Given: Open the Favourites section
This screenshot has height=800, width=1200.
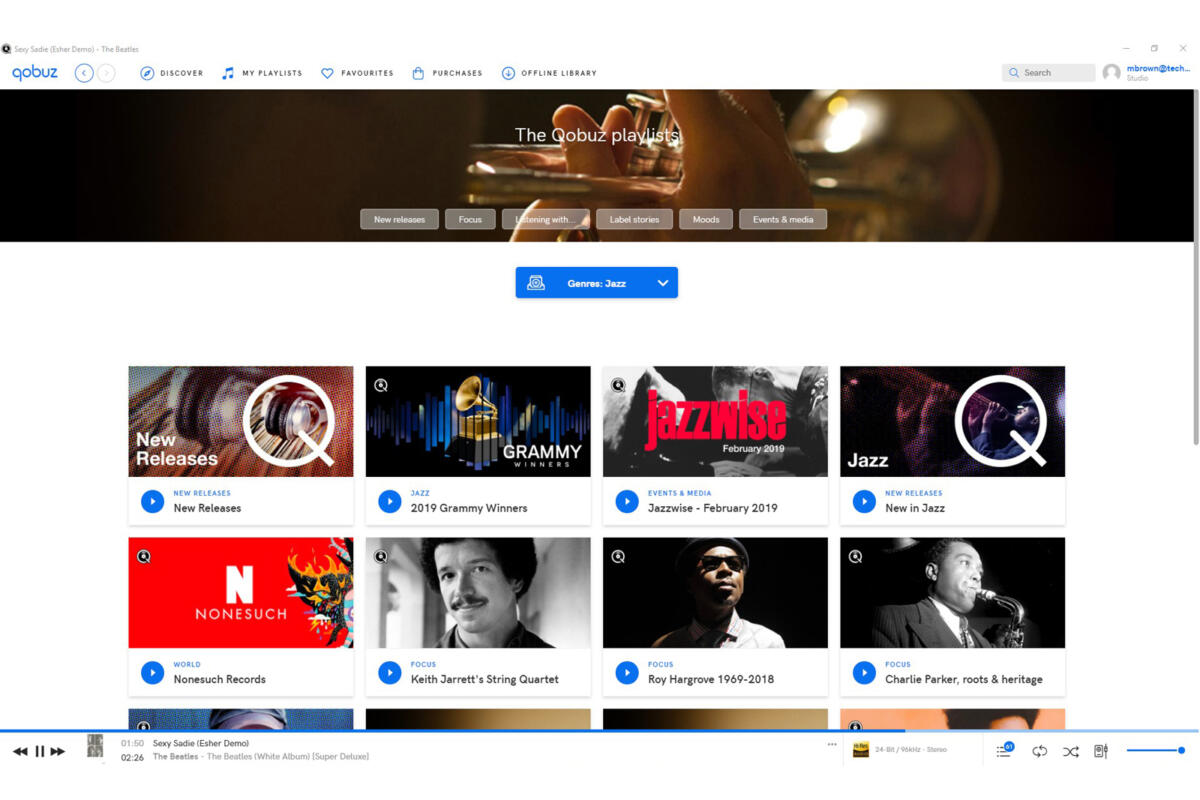Looking at the screenshot, I should 357,73.
